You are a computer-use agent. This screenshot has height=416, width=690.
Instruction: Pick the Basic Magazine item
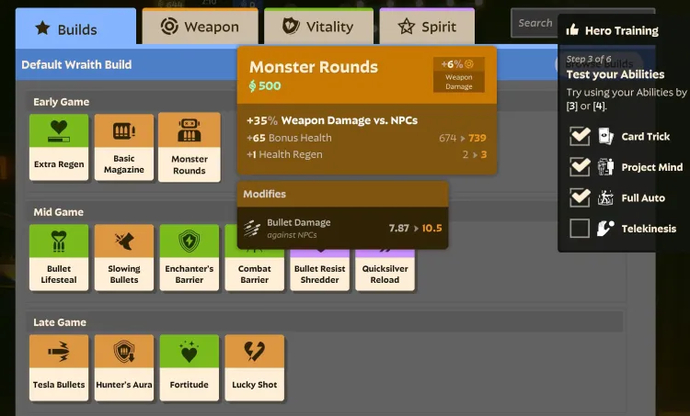pos(124,147)
